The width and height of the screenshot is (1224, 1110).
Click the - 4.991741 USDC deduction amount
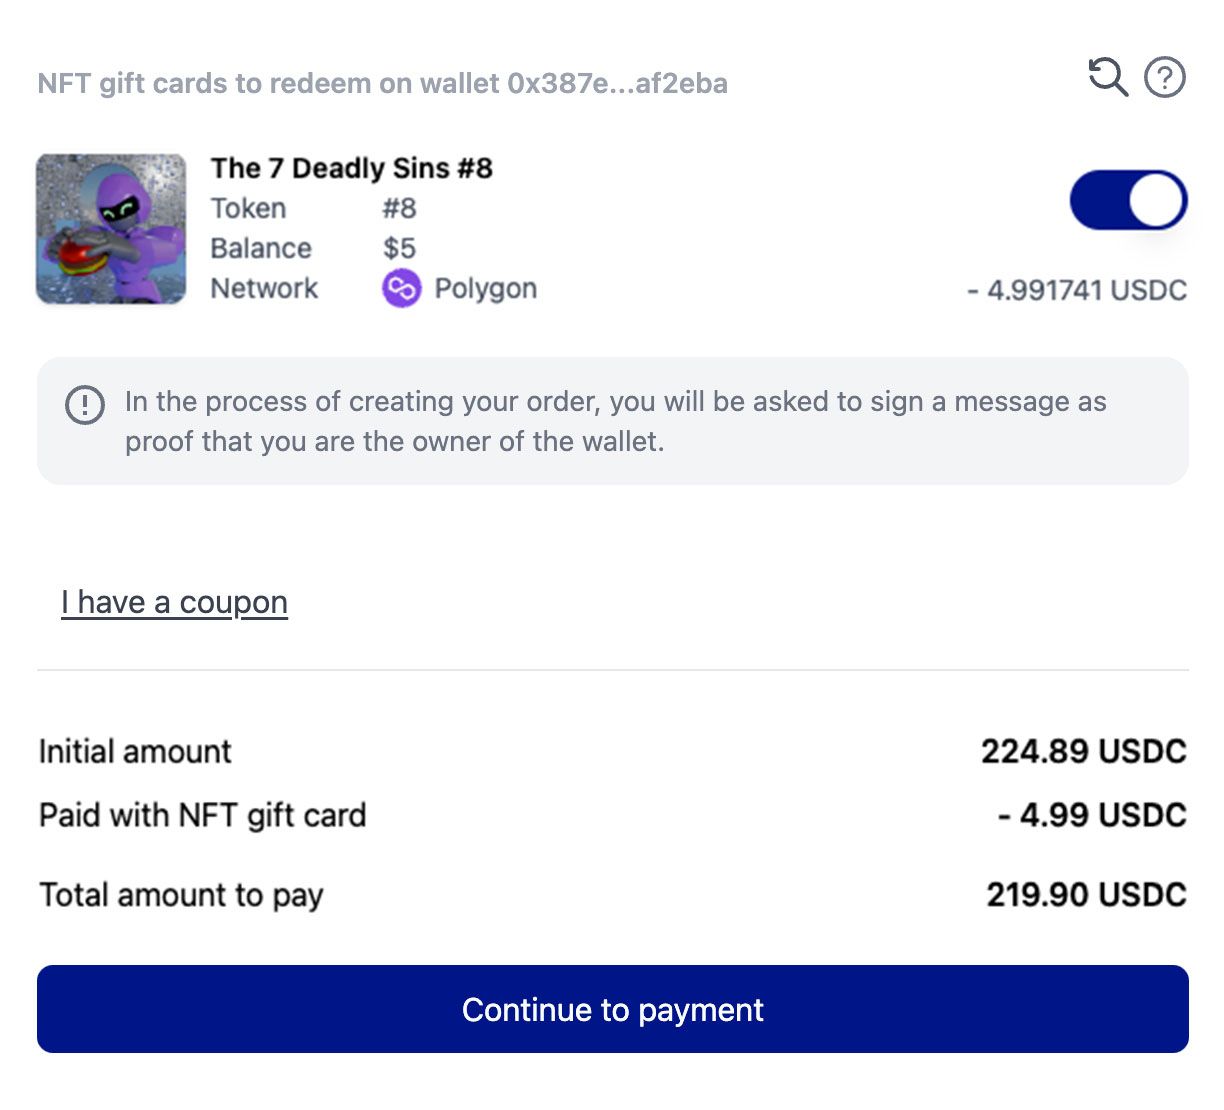[x=1076, y=290]
